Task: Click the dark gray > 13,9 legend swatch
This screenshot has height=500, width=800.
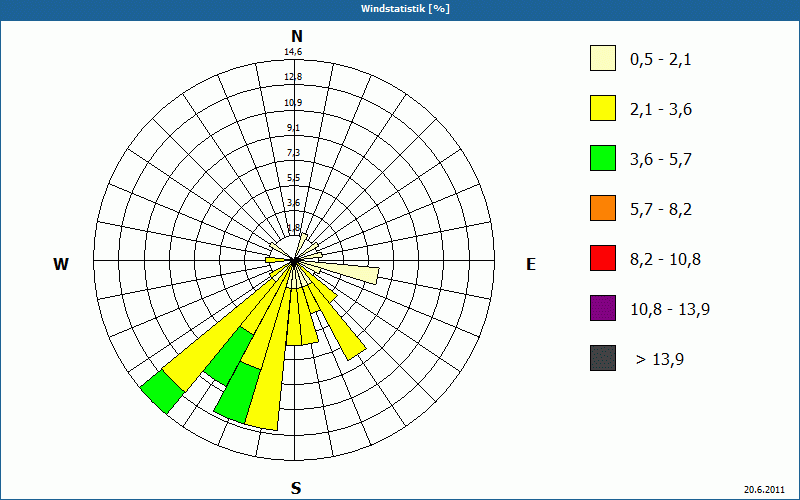Action: pos(603,358)
